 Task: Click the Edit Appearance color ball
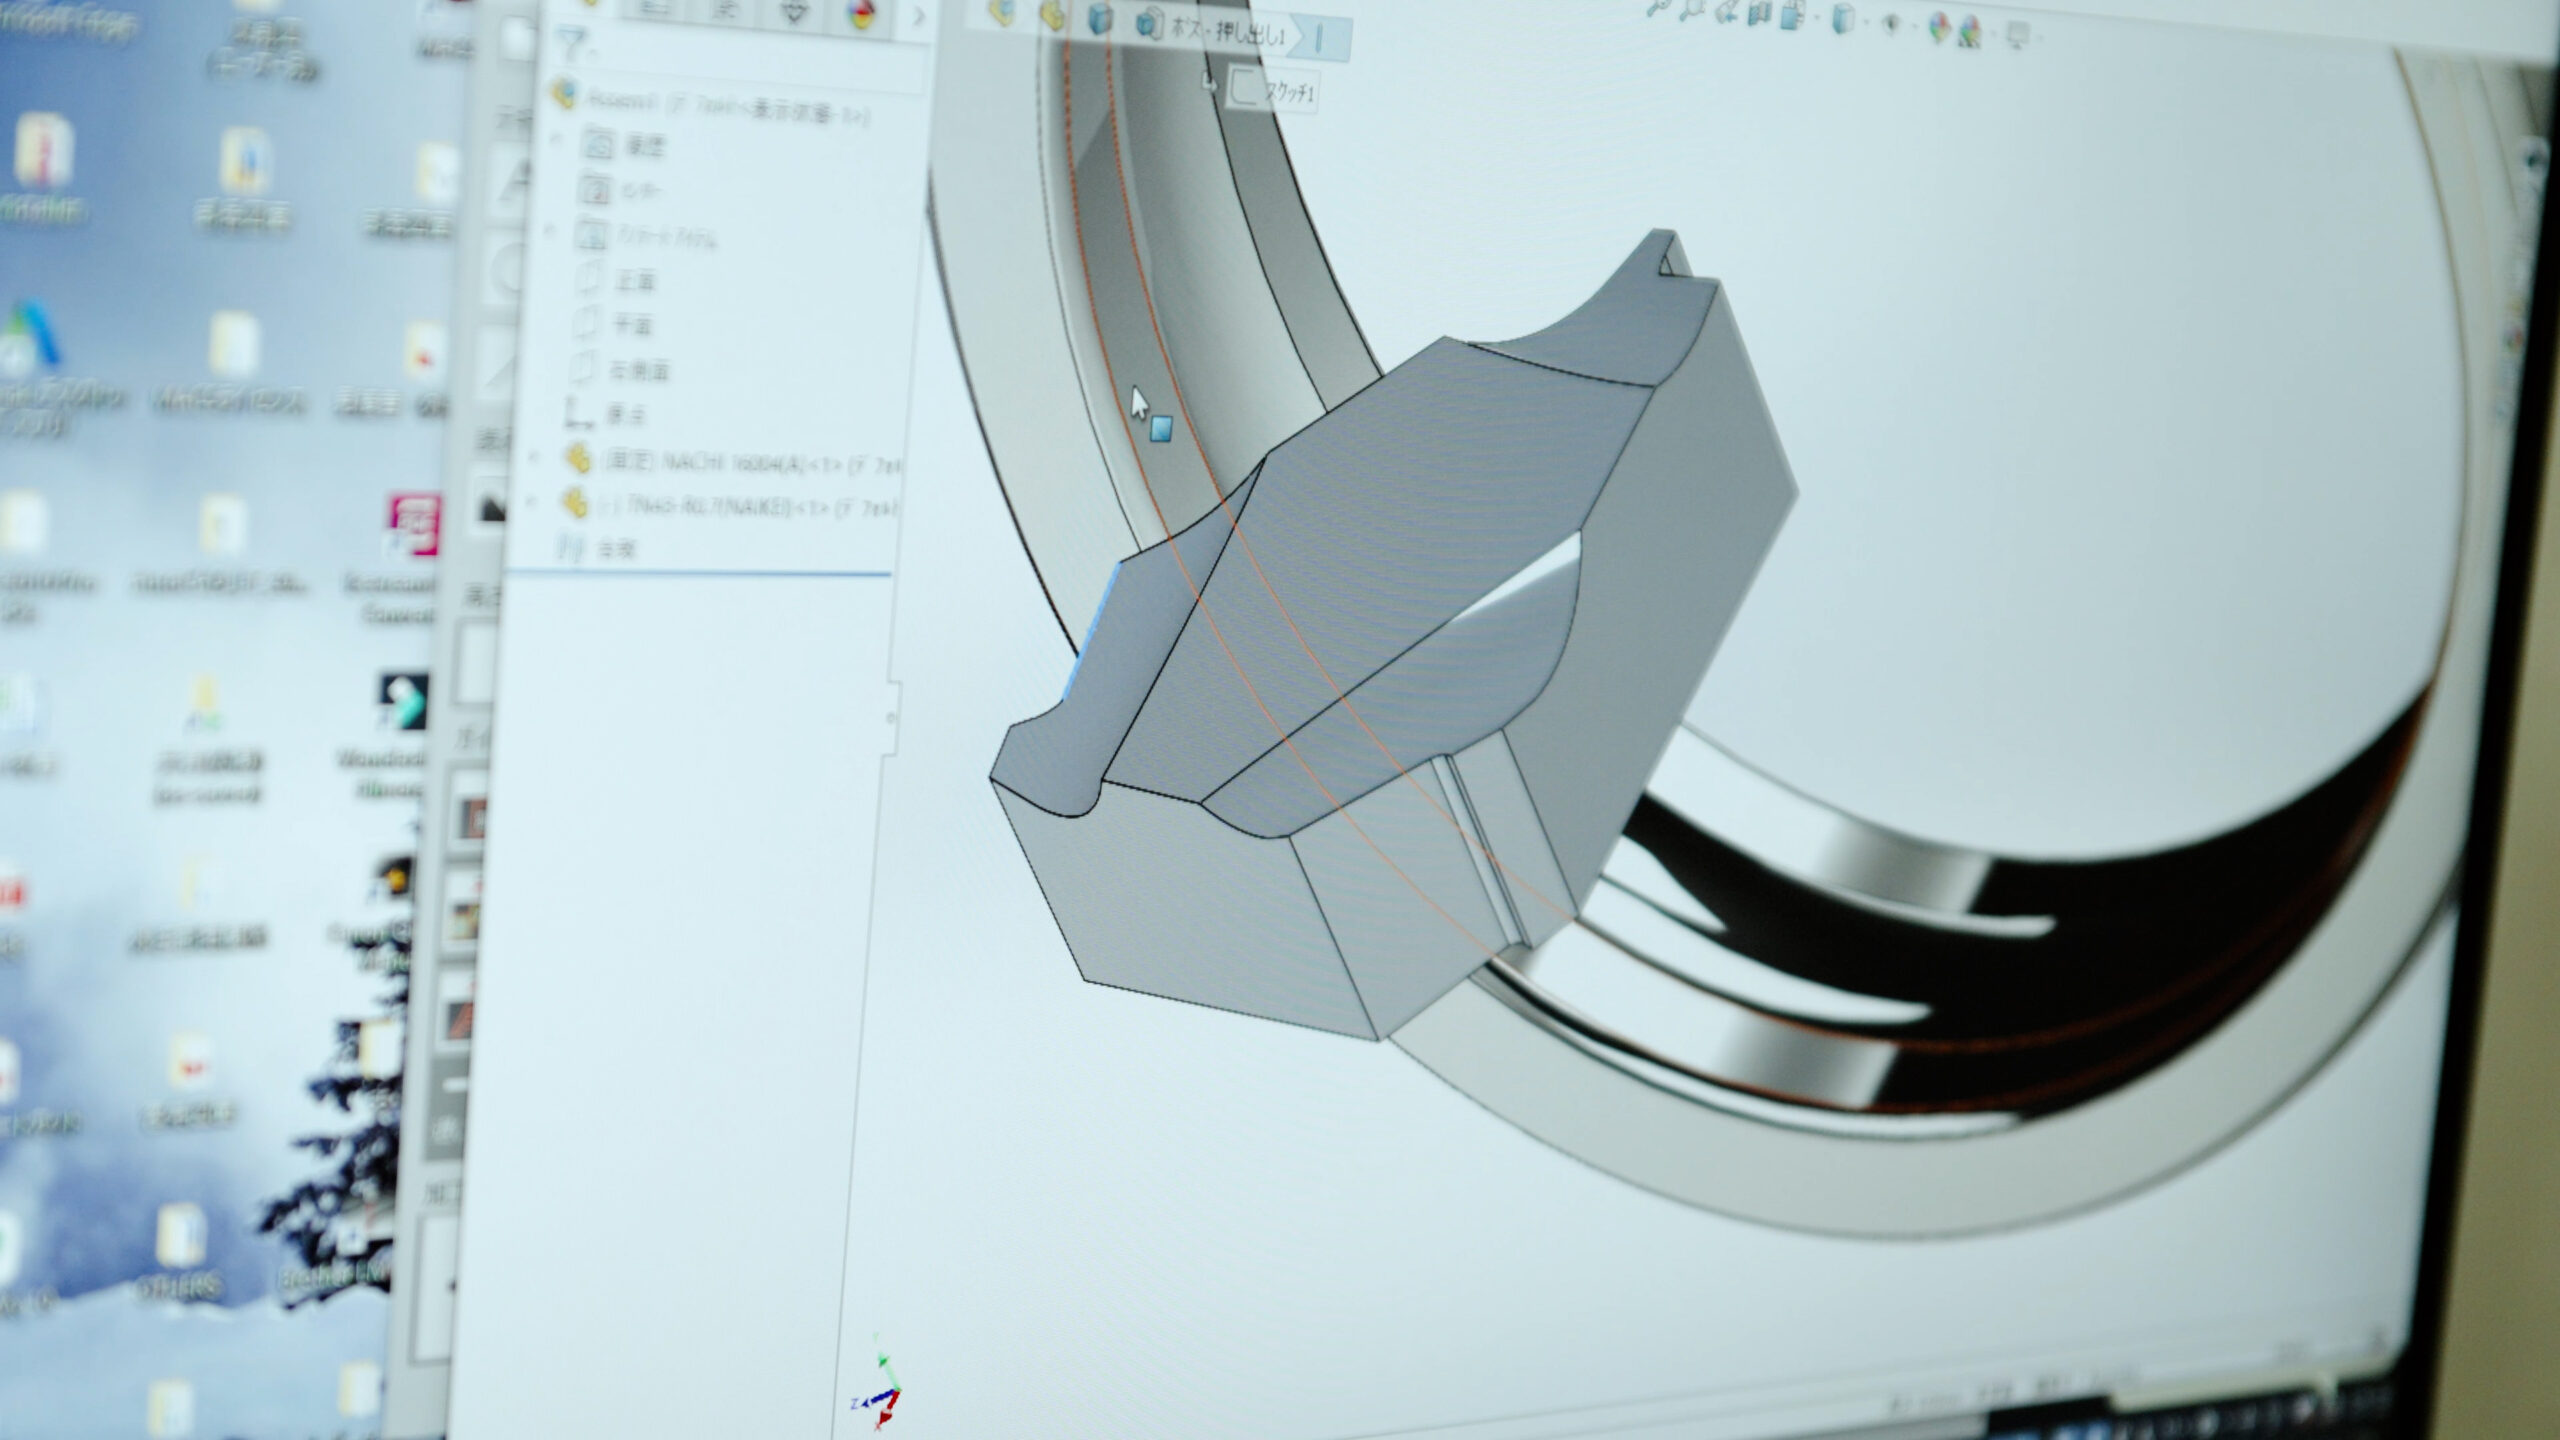point(1939,28)
